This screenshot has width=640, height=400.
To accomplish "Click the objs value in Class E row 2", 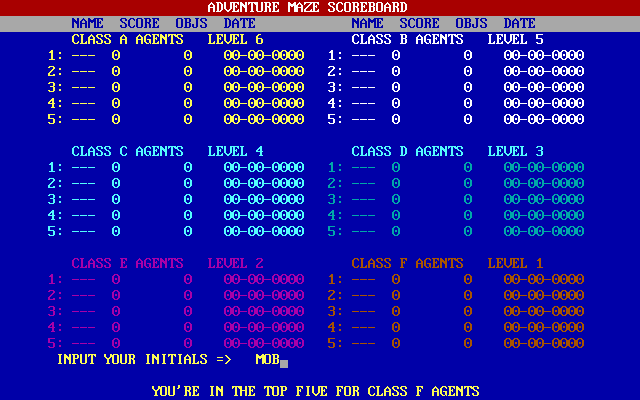I will [188, 296].
